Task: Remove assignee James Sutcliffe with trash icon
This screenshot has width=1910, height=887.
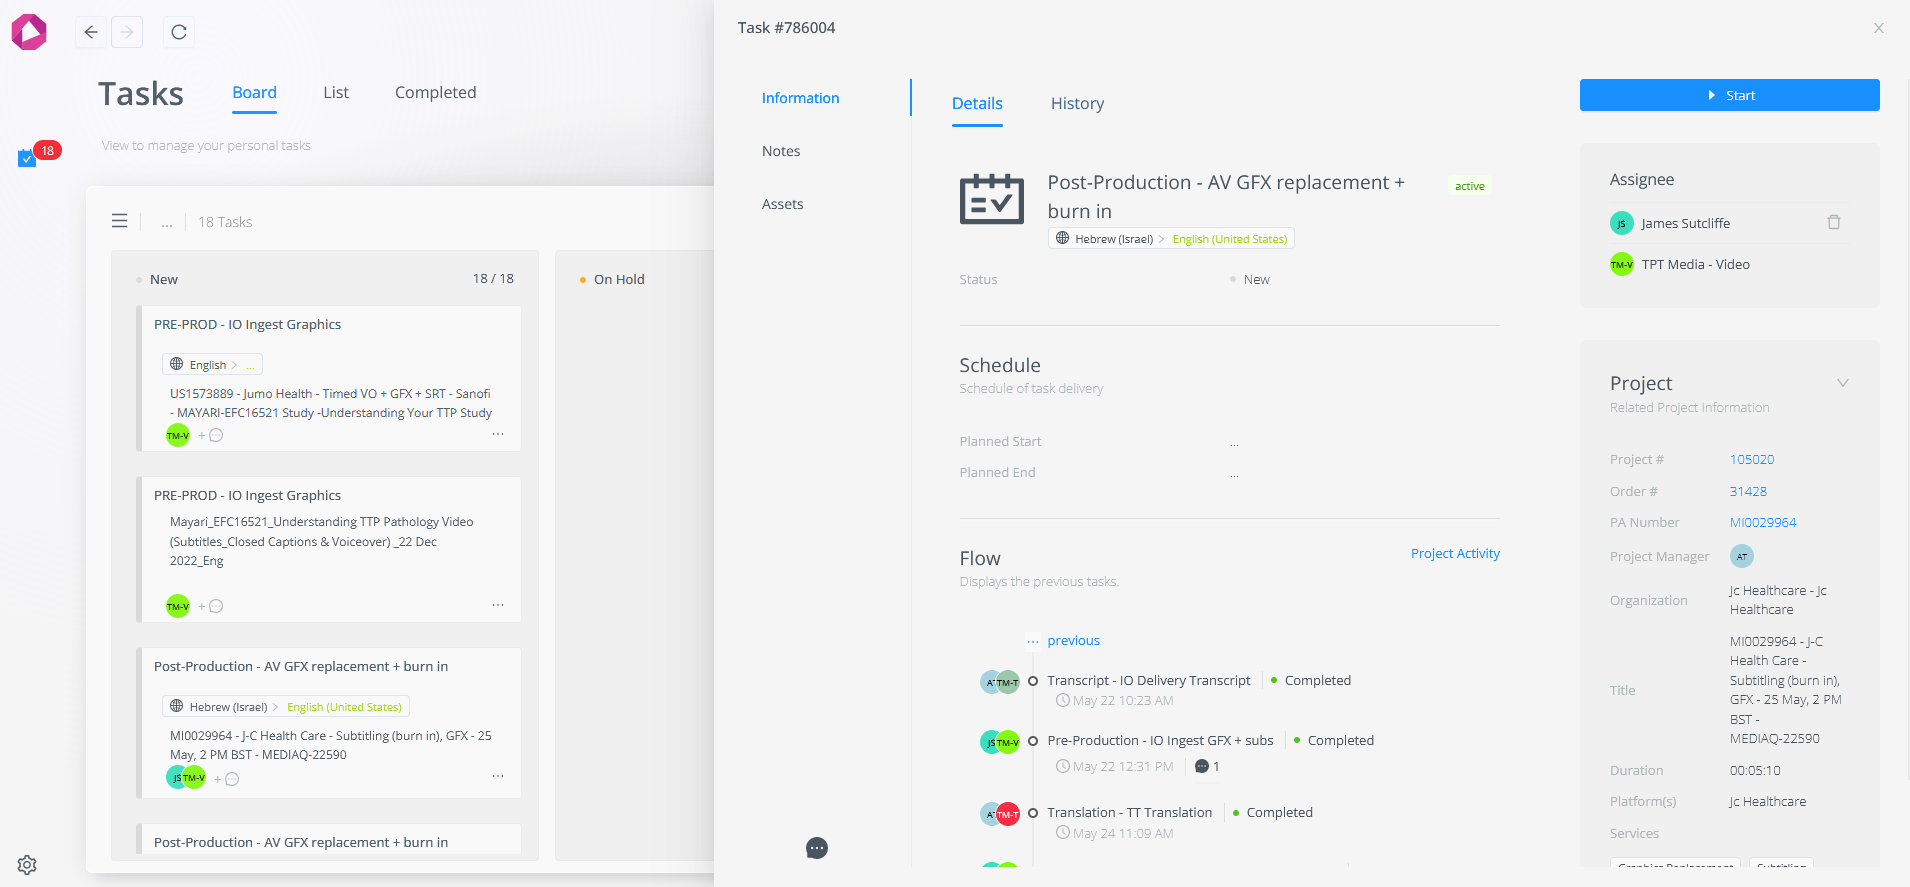Action: click(1833, 222)
